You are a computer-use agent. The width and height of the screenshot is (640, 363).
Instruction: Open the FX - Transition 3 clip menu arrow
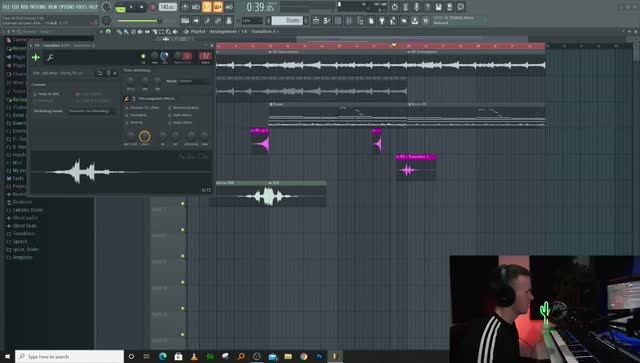pos(398,157)
